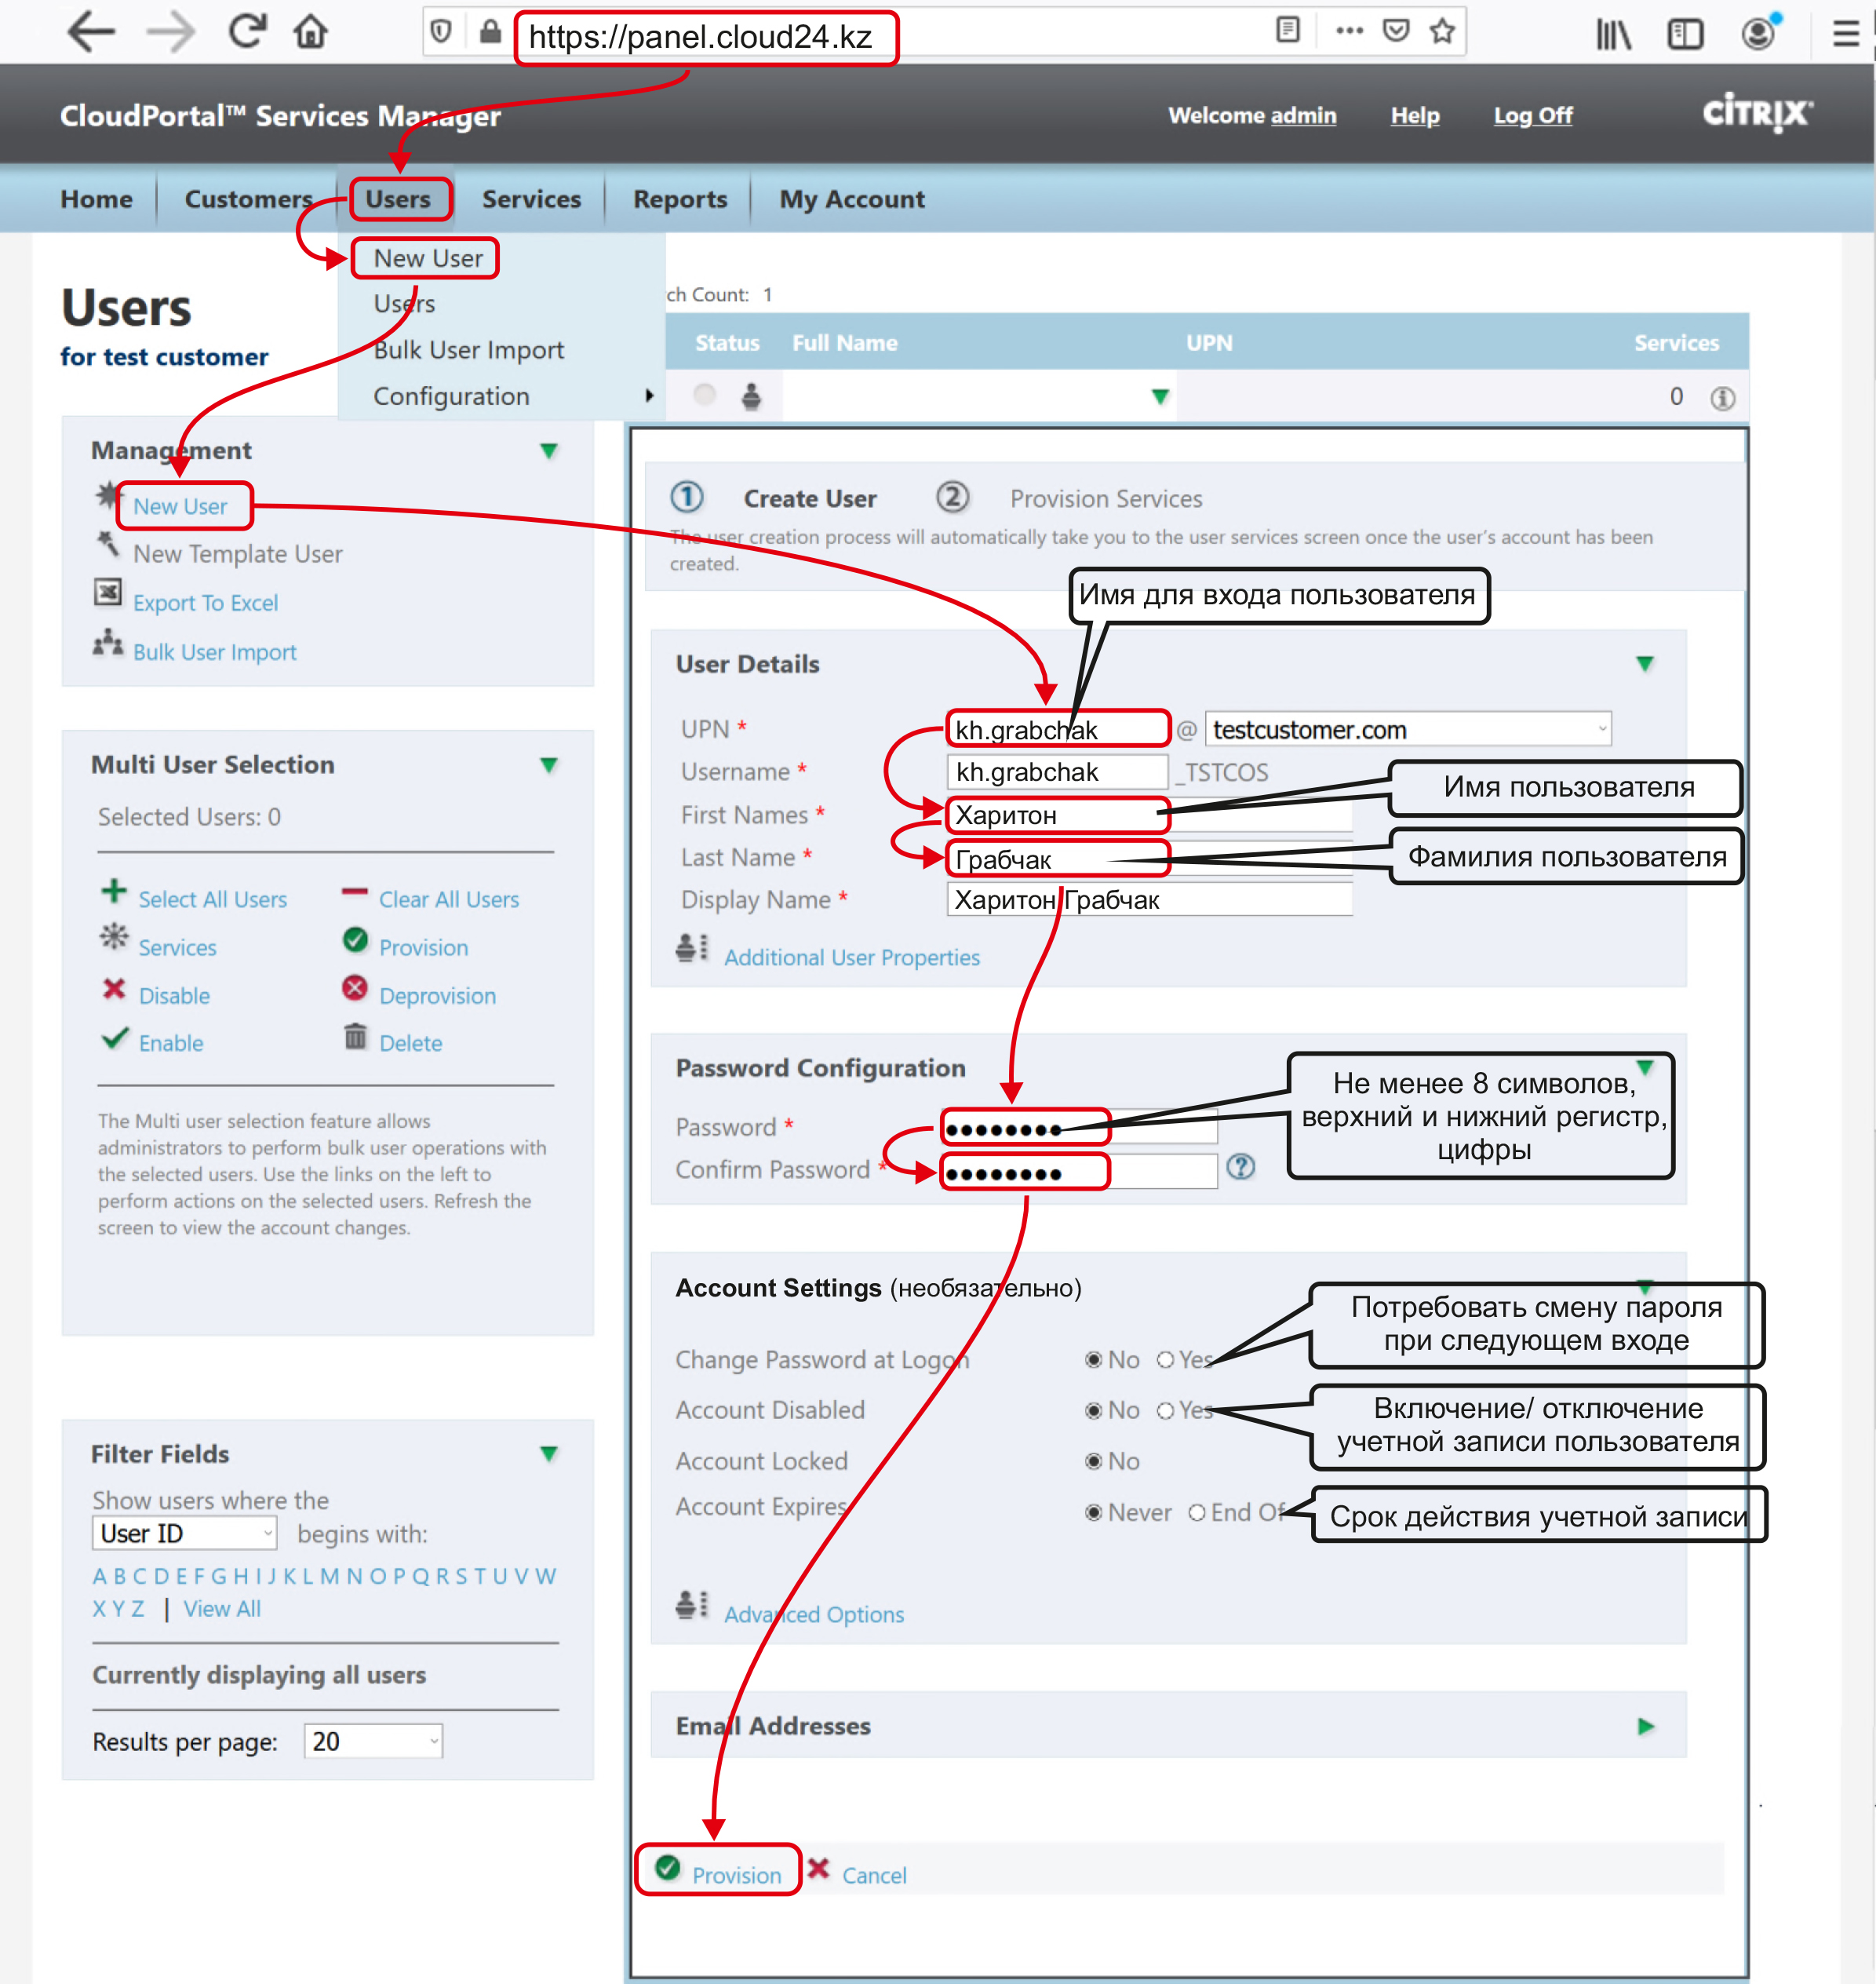Click the password help question-mark icon

click(x=1240, y=1167)
